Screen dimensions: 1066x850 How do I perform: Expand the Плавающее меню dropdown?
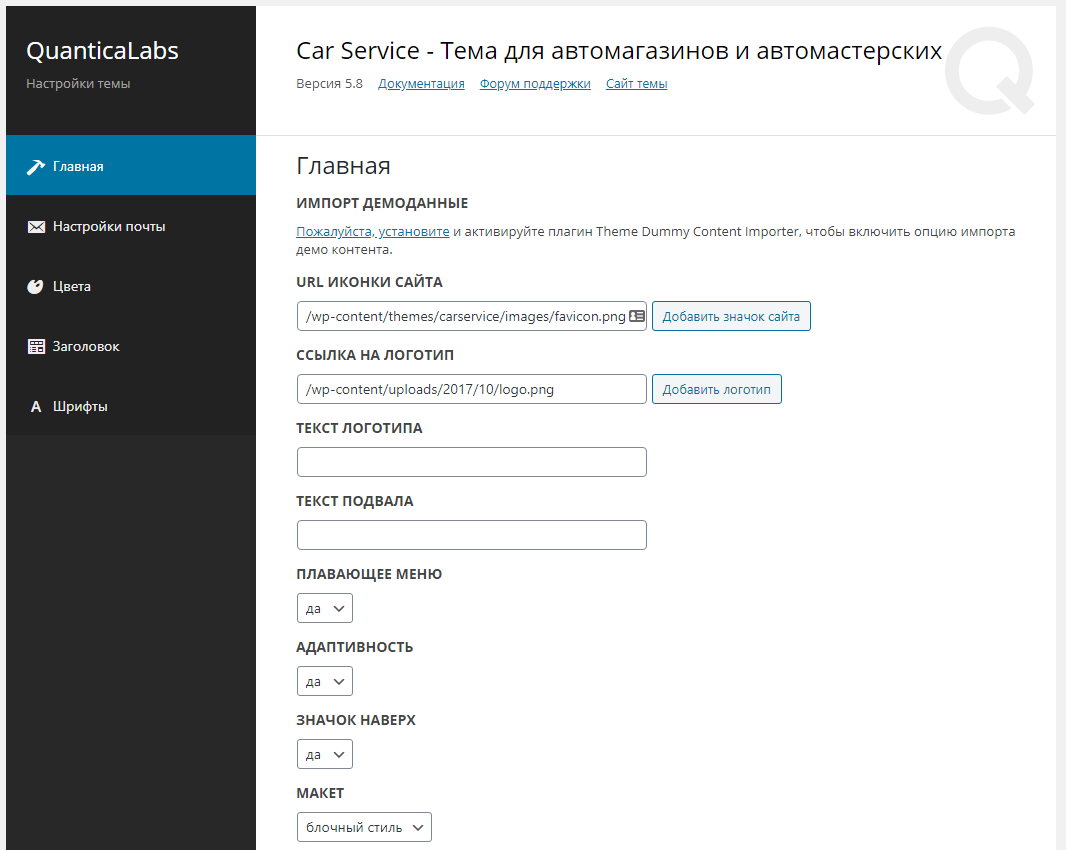coord(325,608)
